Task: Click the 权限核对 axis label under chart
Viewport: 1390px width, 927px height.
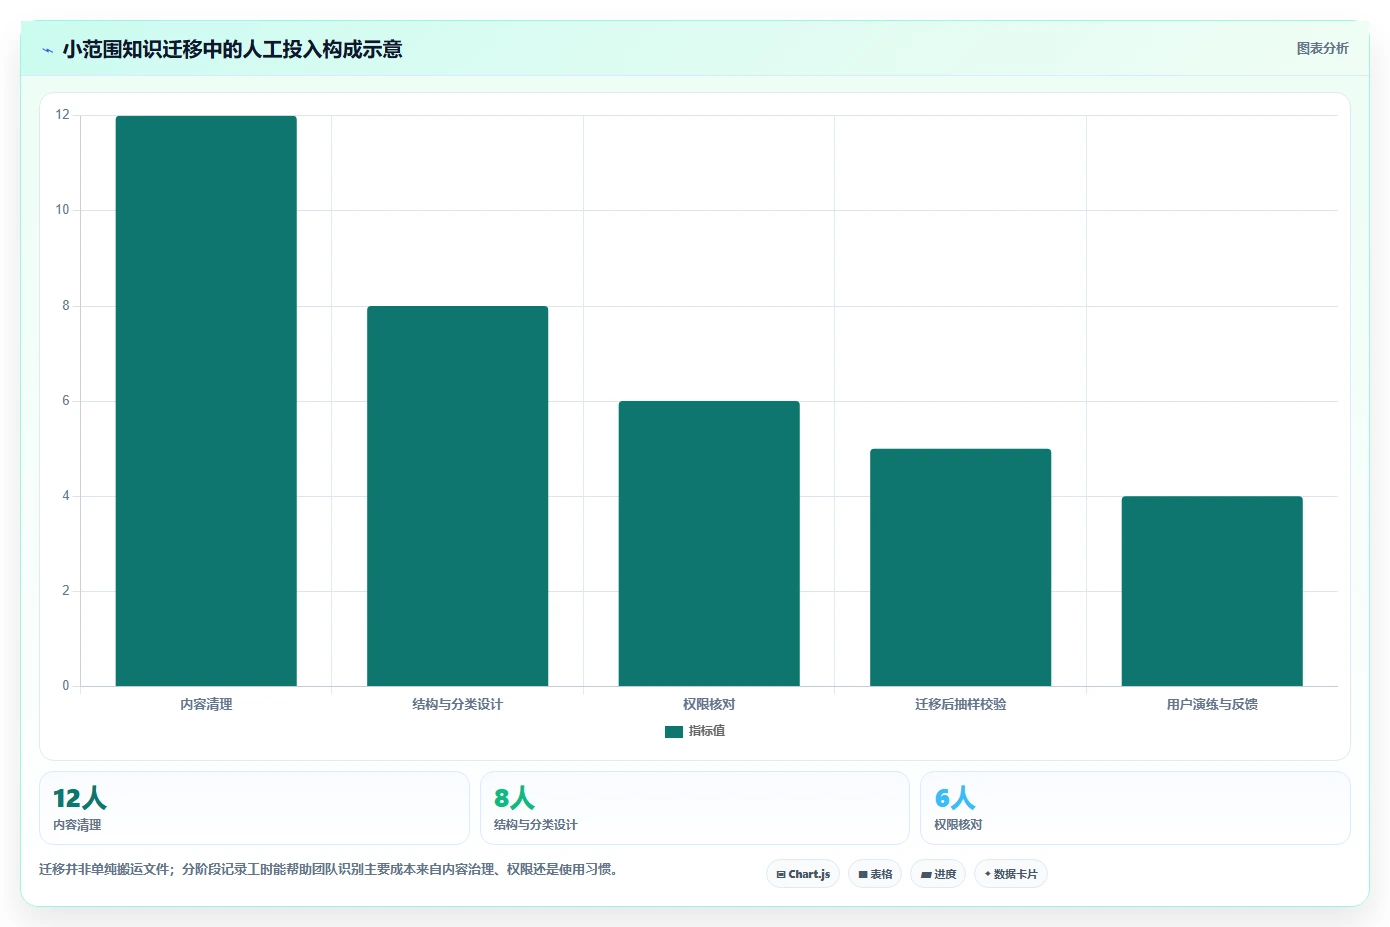Action: [x=709, y=705]
